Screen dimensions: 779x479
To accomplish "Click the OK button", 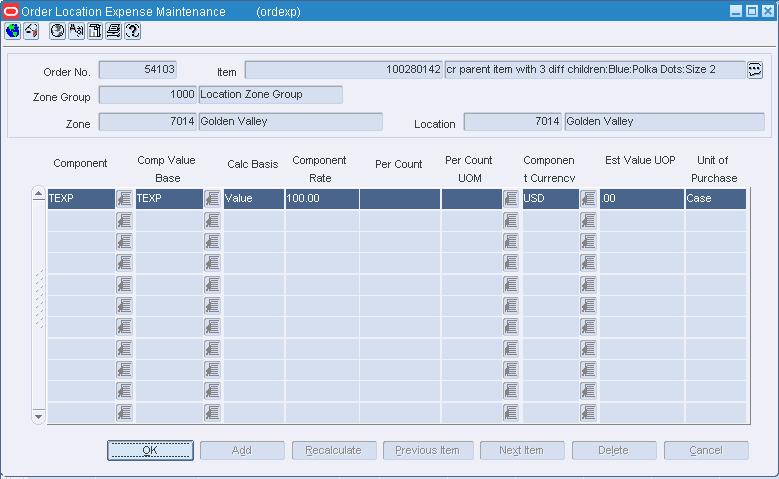I will [x=150, y=450].
